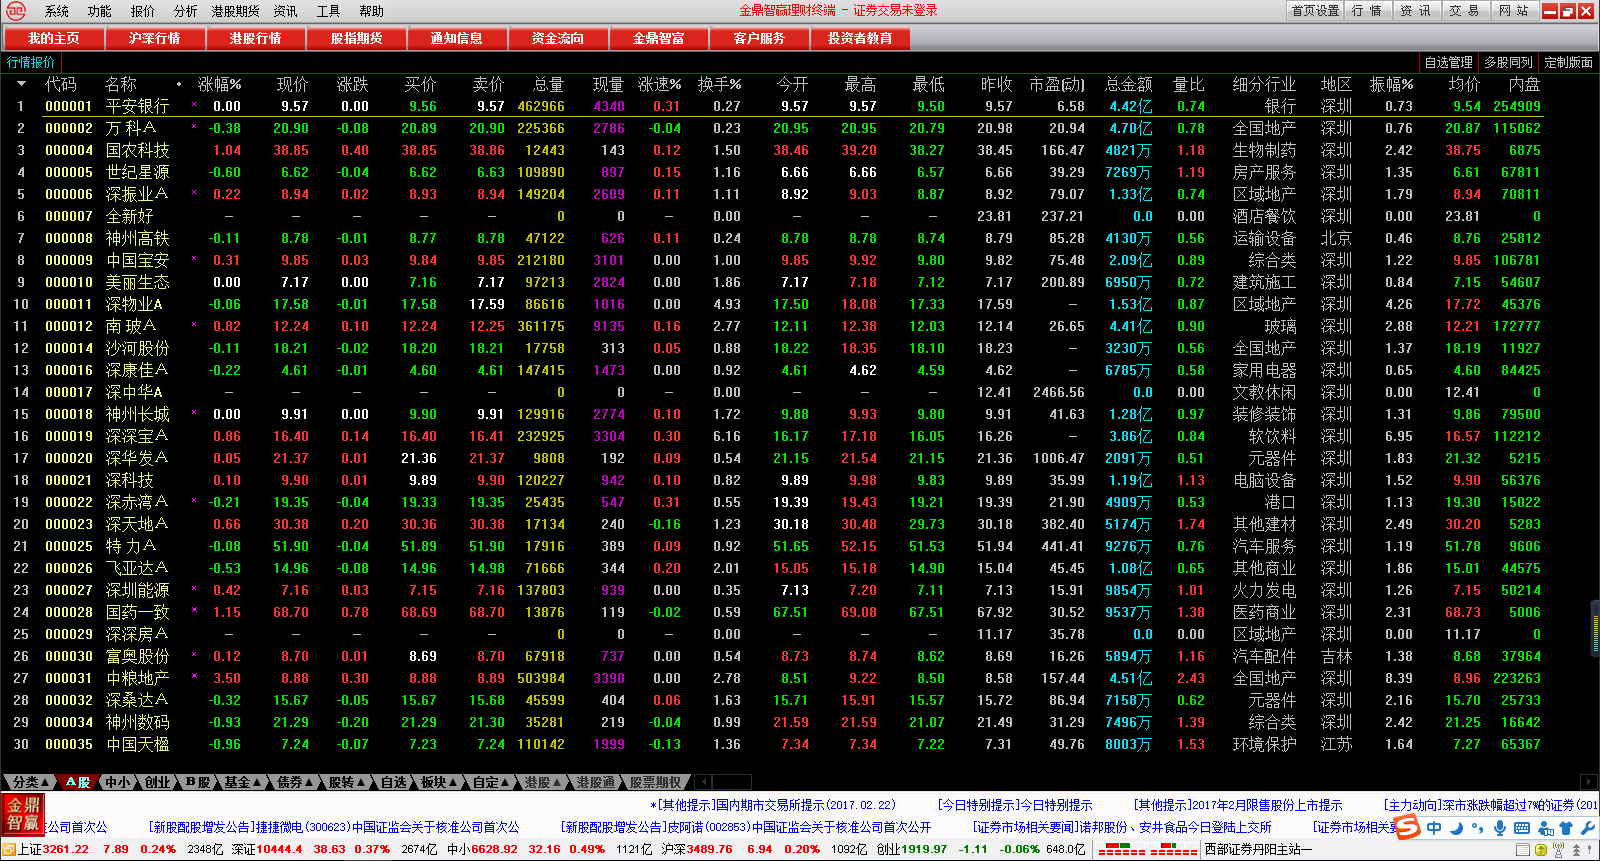Sort by the 总金额 column header
This screenshot has height=861, width=1600.
(1129, 84)
